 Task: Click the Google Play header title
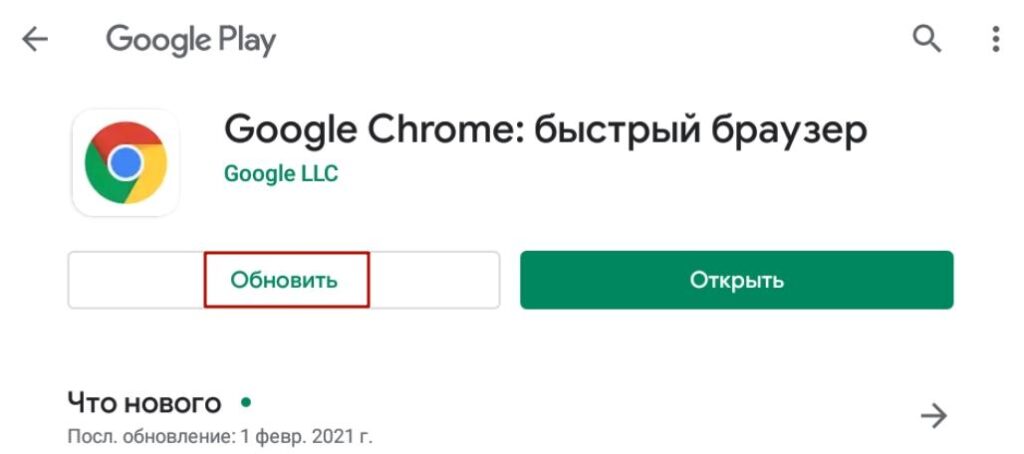[191, 40]
